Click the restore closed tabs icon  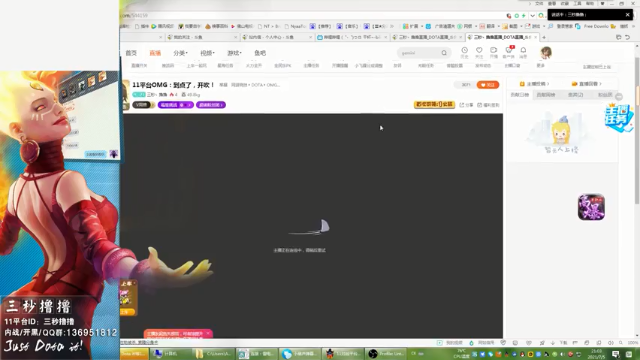coord(627,37)
